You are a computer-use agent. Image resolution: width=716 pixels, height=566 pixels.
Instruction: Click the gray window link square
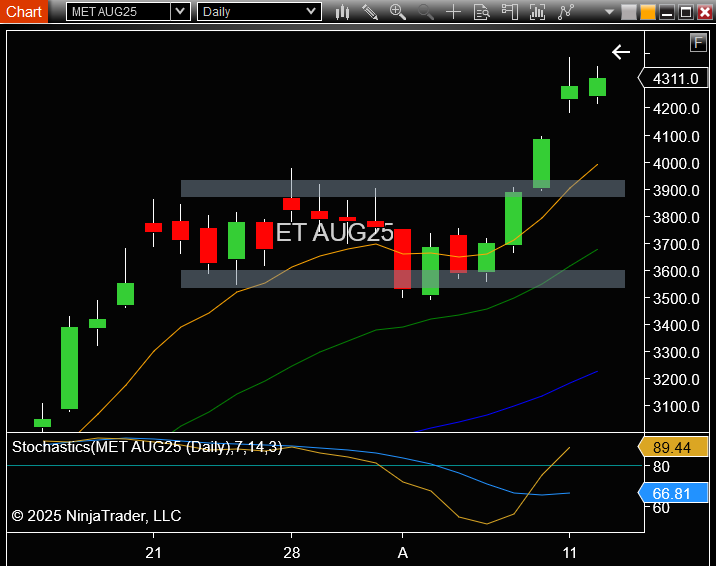click(x=629, y=12)
